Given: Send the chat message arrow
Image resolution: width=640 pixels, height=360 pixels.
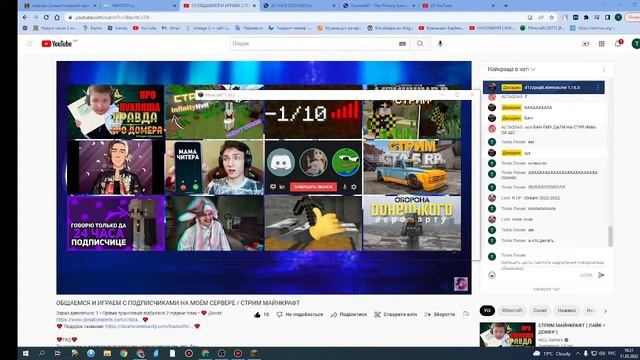Looking at the screenshot, I should [601, 275].
